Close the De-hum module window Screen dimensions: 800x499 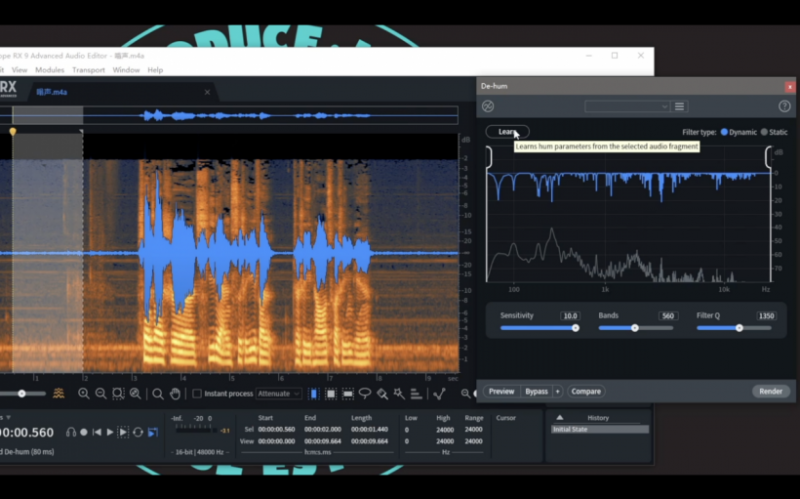tap(790, 87)
